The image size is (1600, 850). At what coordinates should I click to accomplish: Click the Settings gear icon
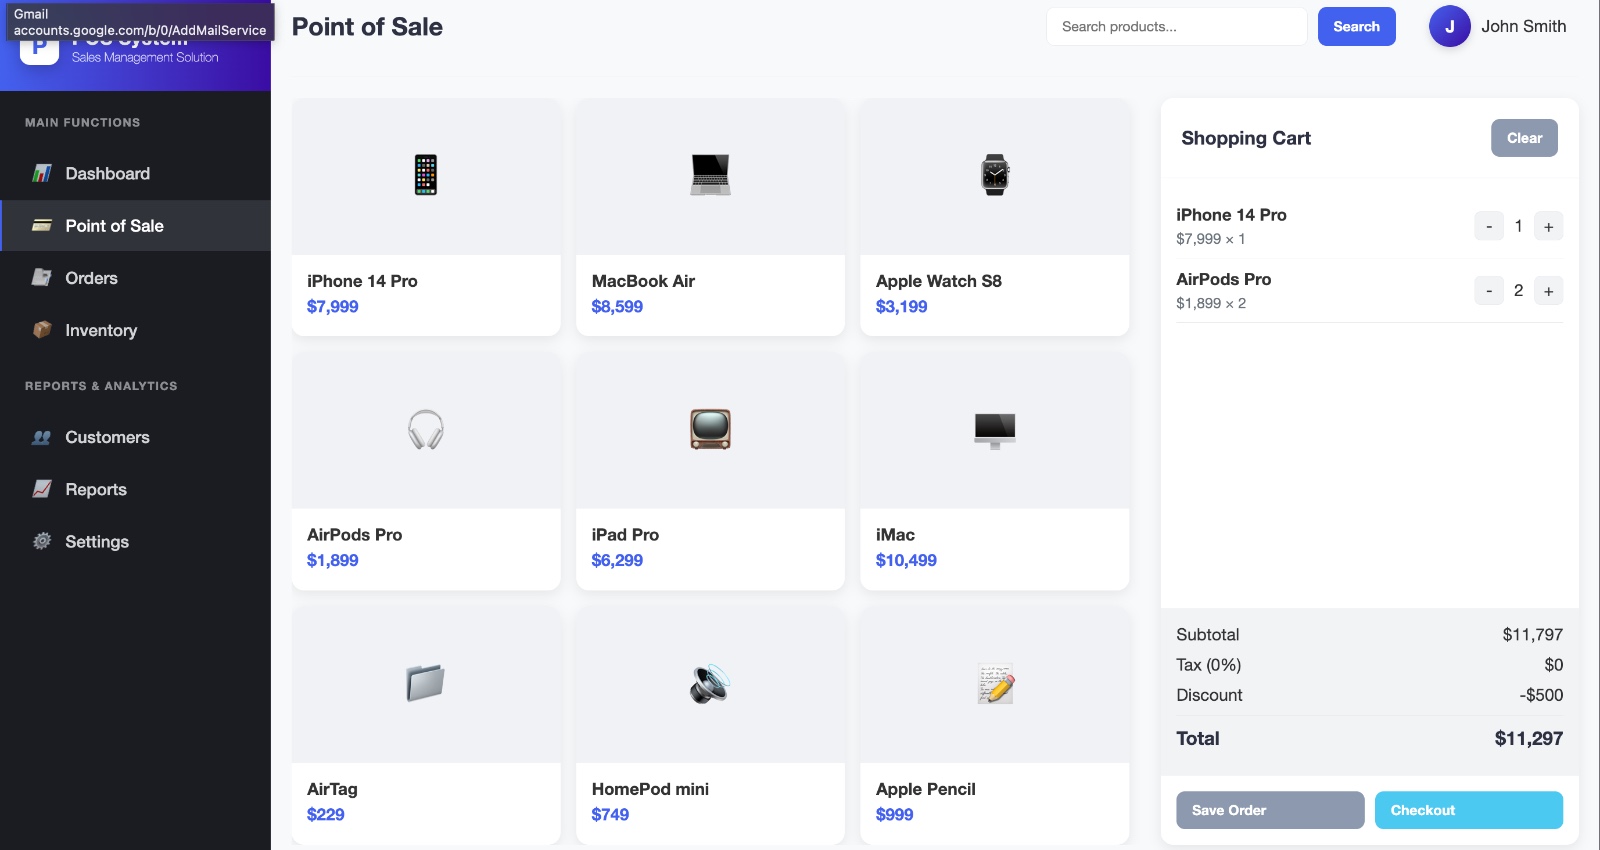42,541
